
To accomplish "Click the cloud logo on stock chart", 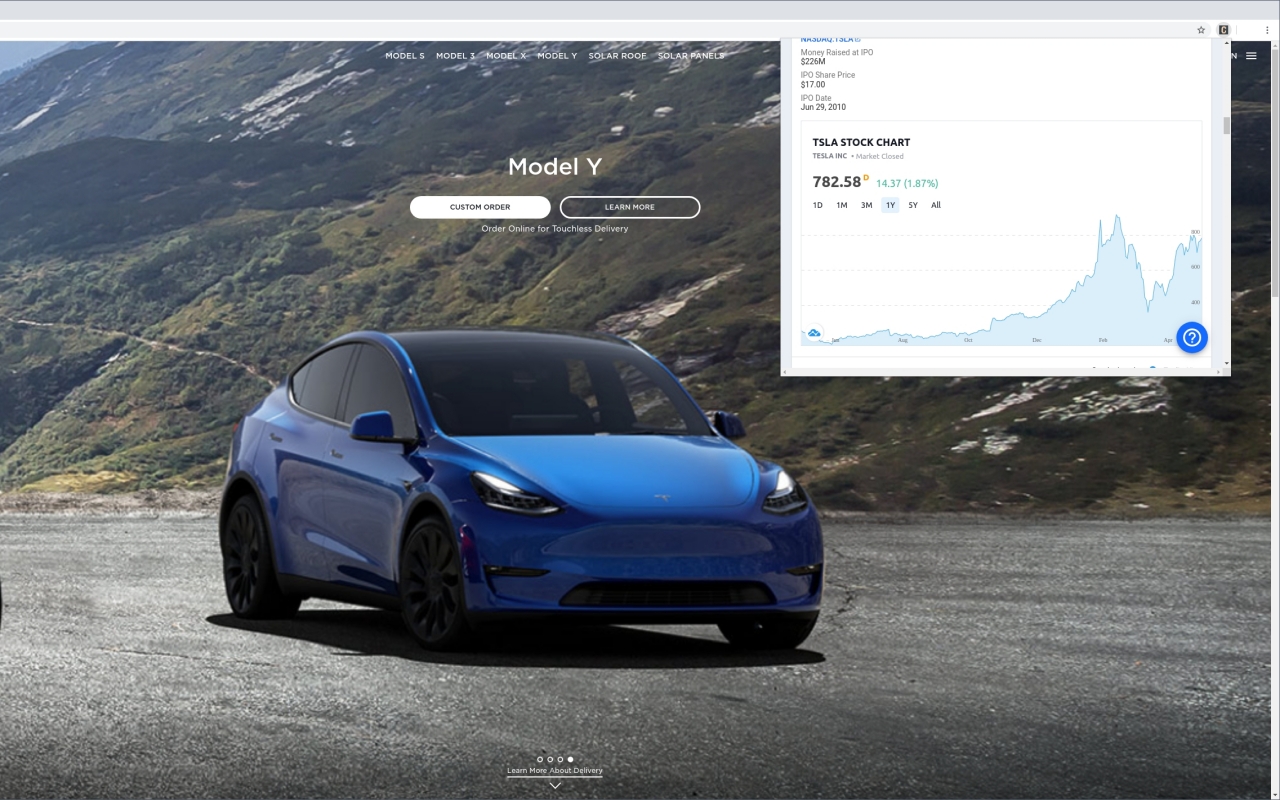I will pyautogui.click(x=814, y=332).
